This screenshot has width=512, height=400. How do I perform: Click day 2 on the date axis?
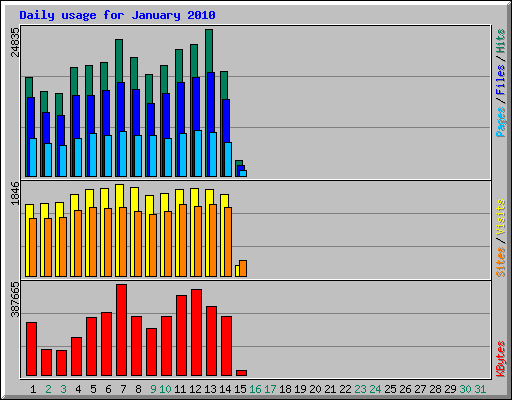pos(48,389)
